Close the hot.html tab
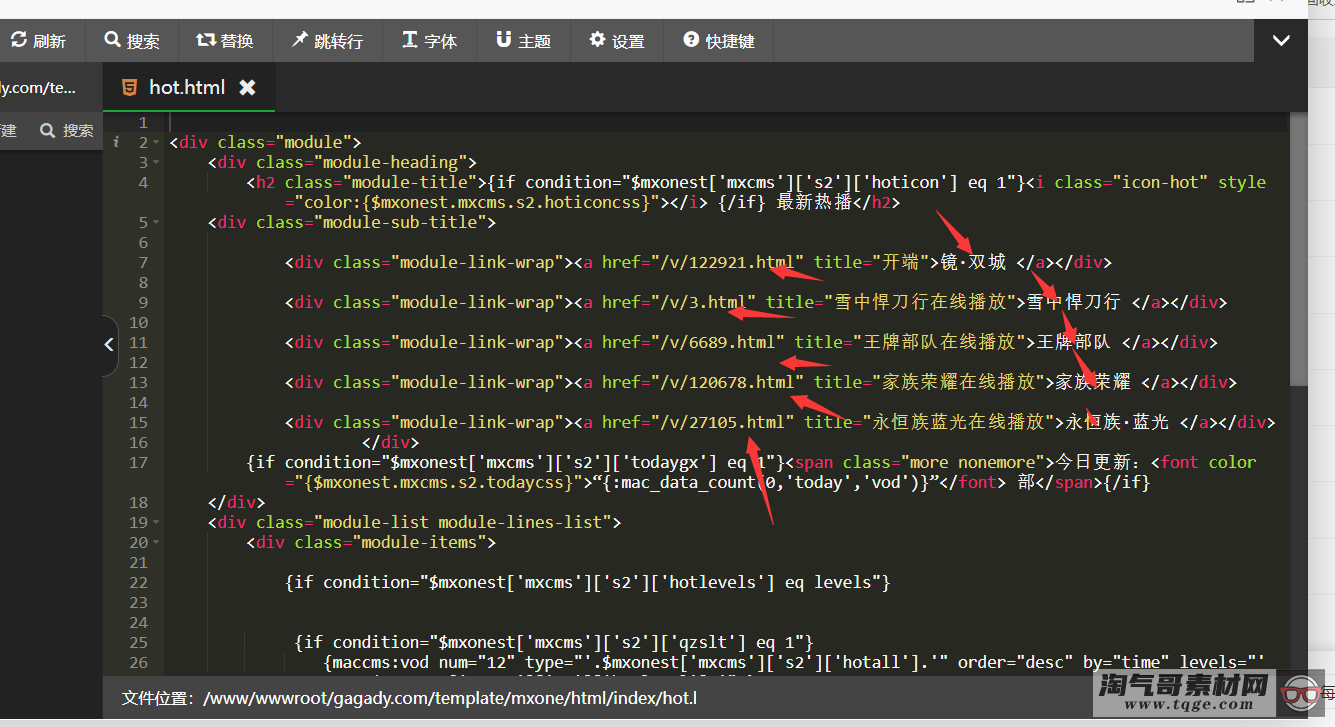The height and width of the screenshot is (727, 1335). (247, 87)
